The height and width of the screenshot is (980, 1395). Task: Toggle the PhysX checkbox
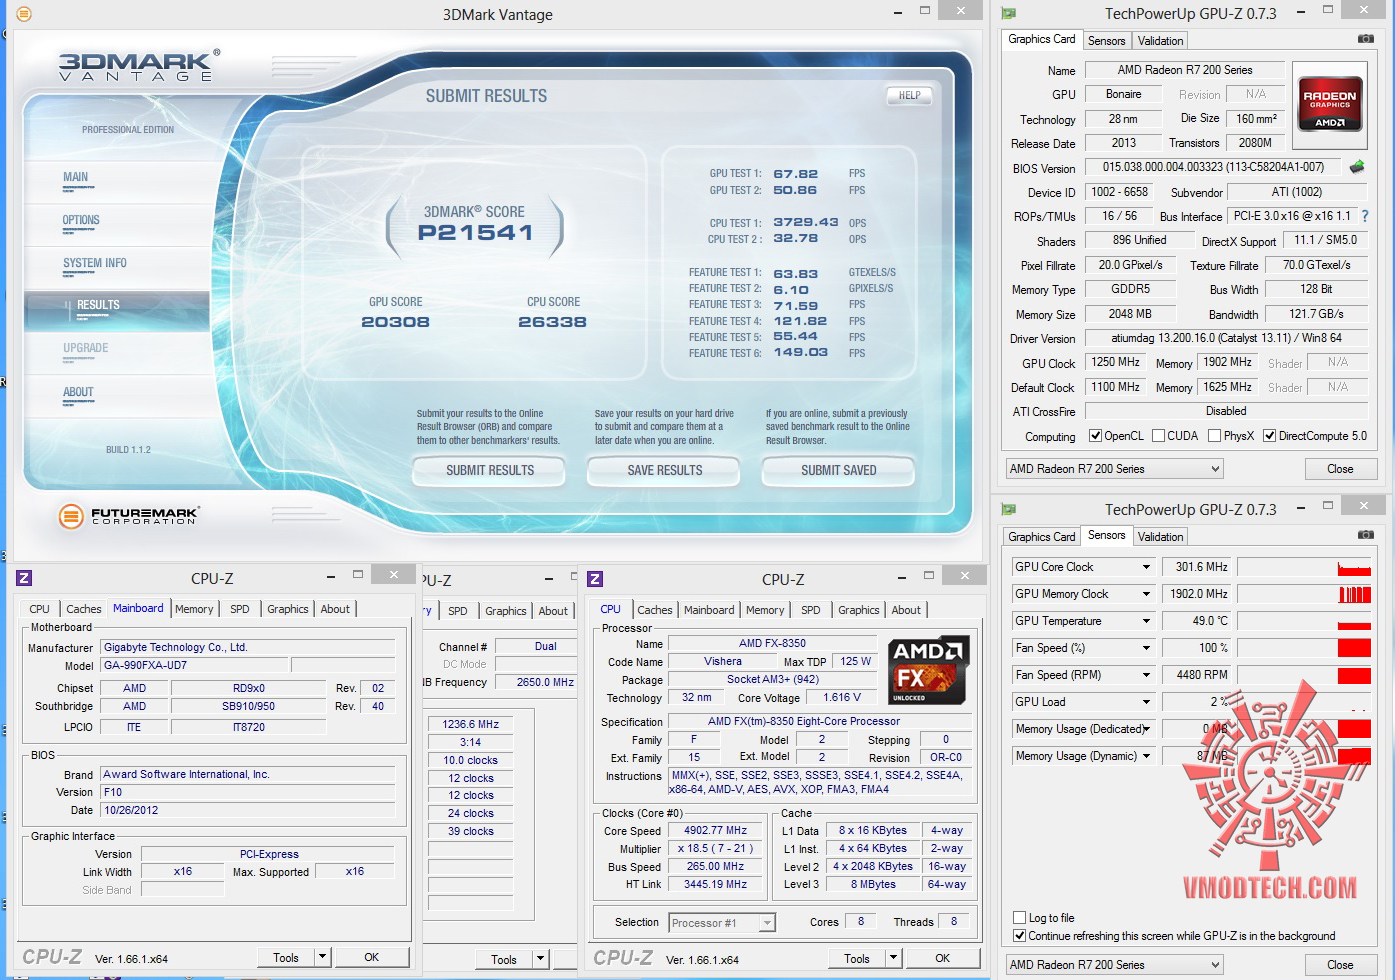point(1214,436)
